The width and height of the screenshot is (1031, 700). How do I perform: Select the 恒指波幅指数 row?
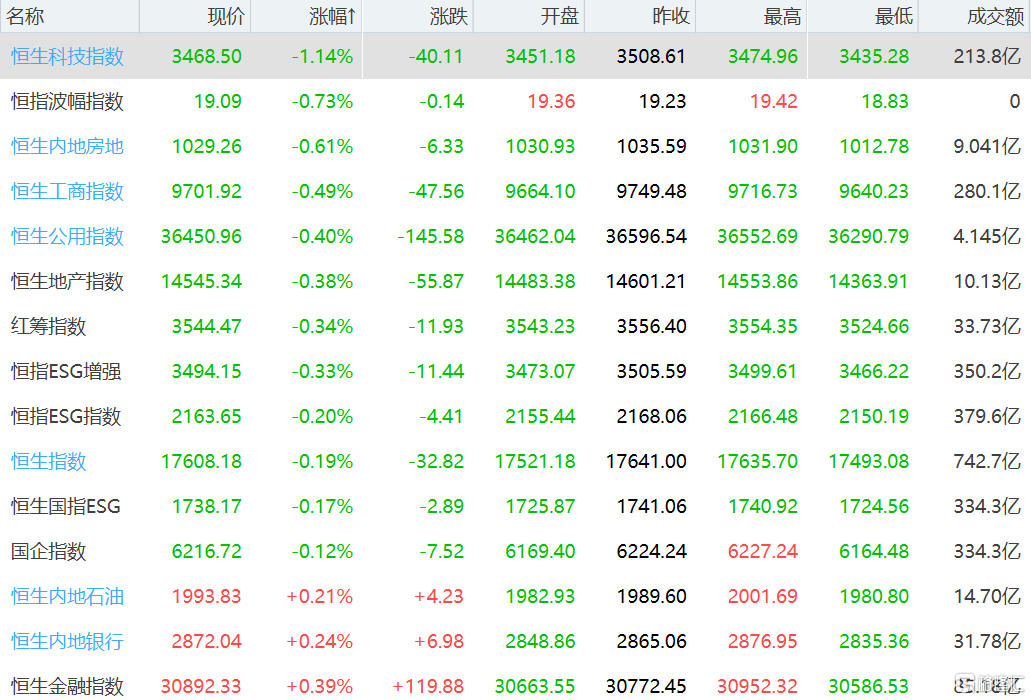click(68, 101)
